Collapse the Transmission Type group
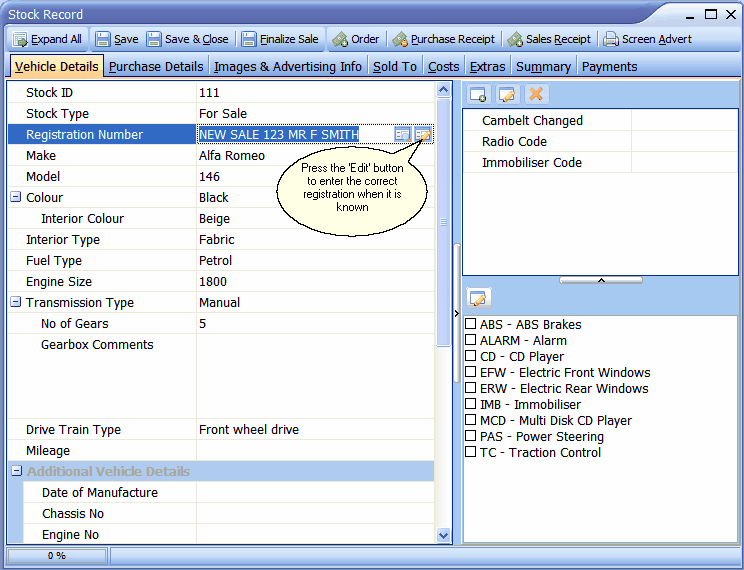 pyautogui.click(x=16, y=302)
